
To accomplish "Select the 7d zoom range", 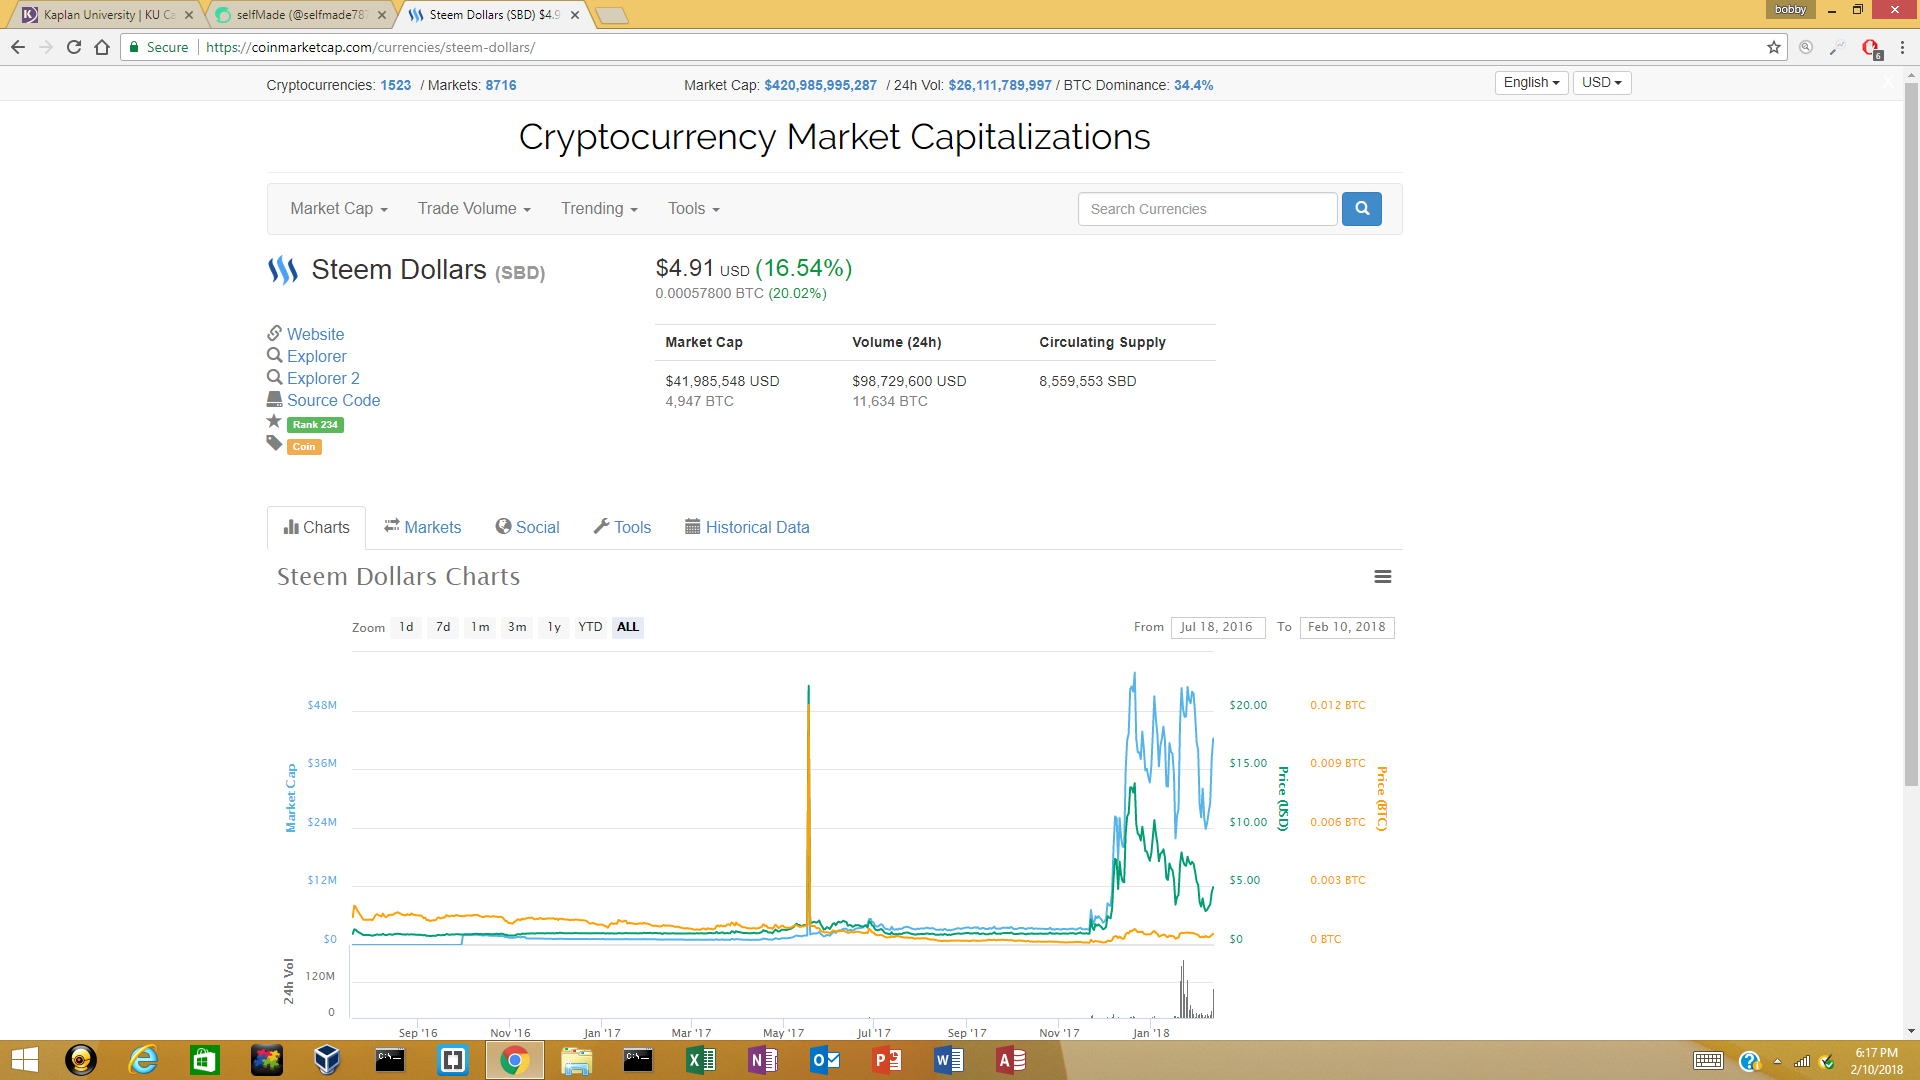I will [x=443, y=627].
